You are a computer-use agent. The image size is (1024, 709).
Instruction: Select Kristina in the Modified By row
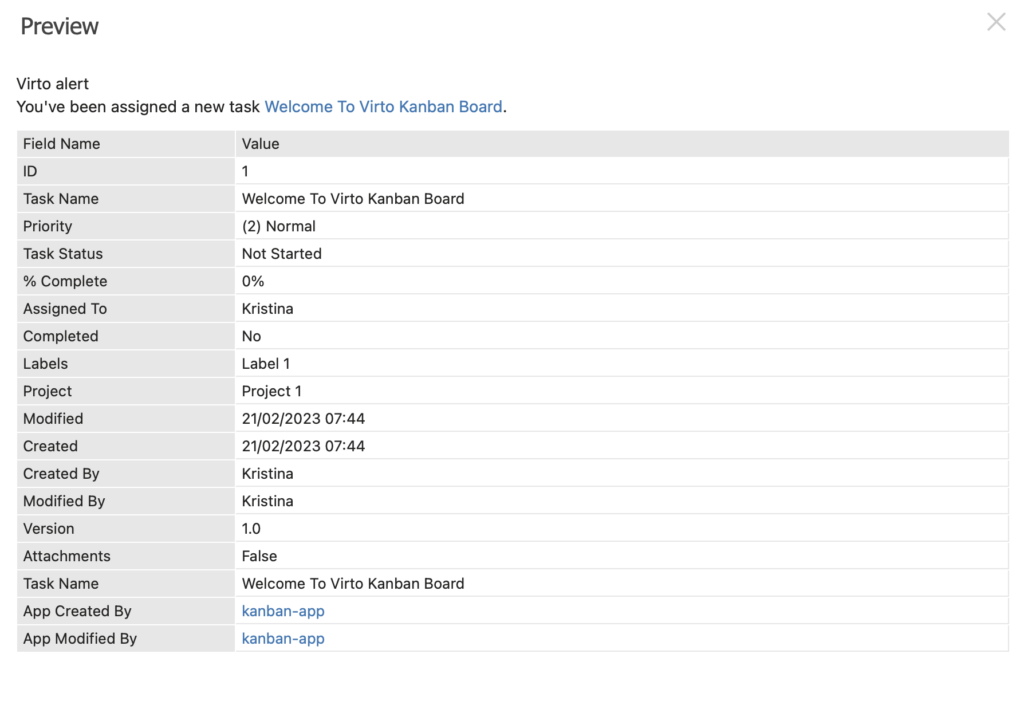[x=267, y=501]
